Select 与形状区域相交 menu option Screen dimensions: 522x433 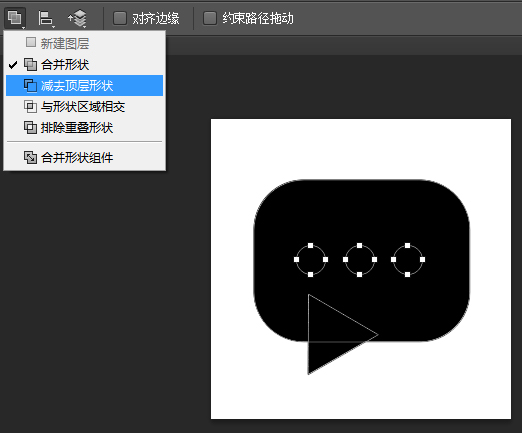(85, 107)
